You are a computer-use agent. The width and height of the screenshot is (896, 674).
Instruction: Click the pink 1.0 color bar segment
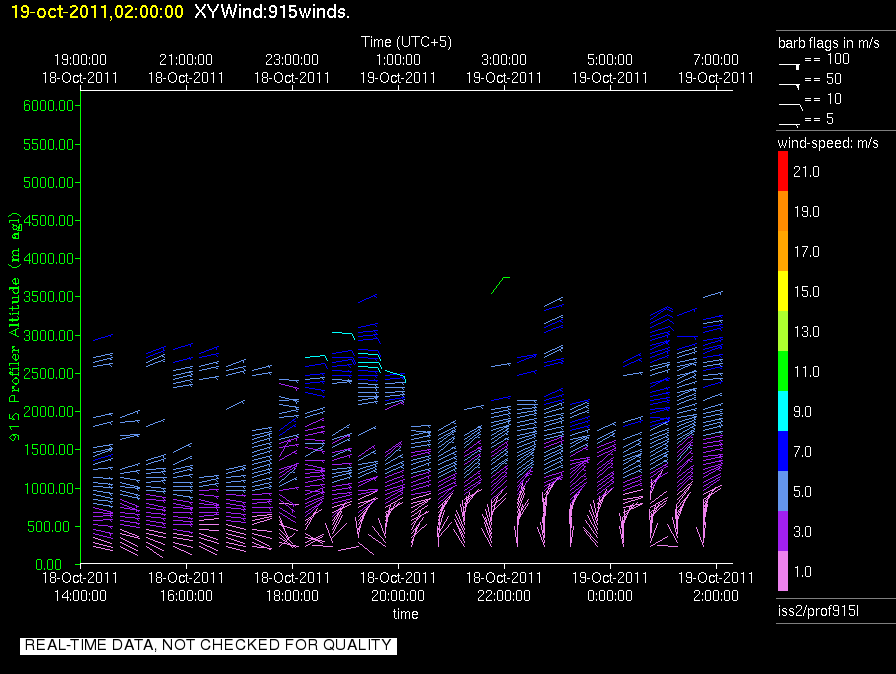coord(782,571)
